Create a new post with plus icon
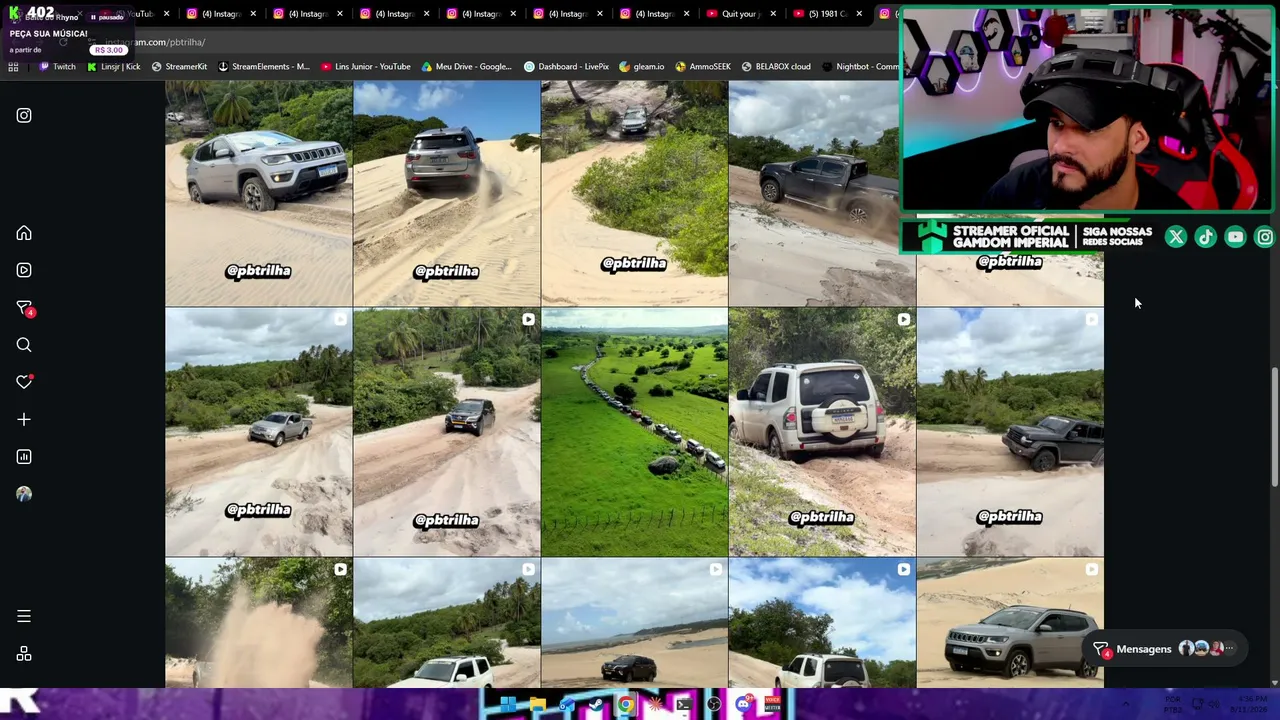Viewport: 1280px width, 720px height. pyautogui.click(x=24, y=420)
